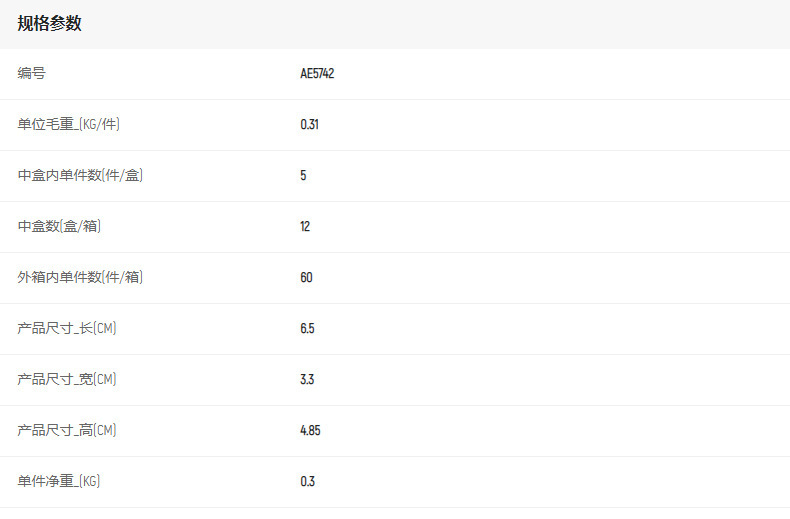Select the product width value 3.3
Viewport: 790px width, 519px height.
[307, 379]
